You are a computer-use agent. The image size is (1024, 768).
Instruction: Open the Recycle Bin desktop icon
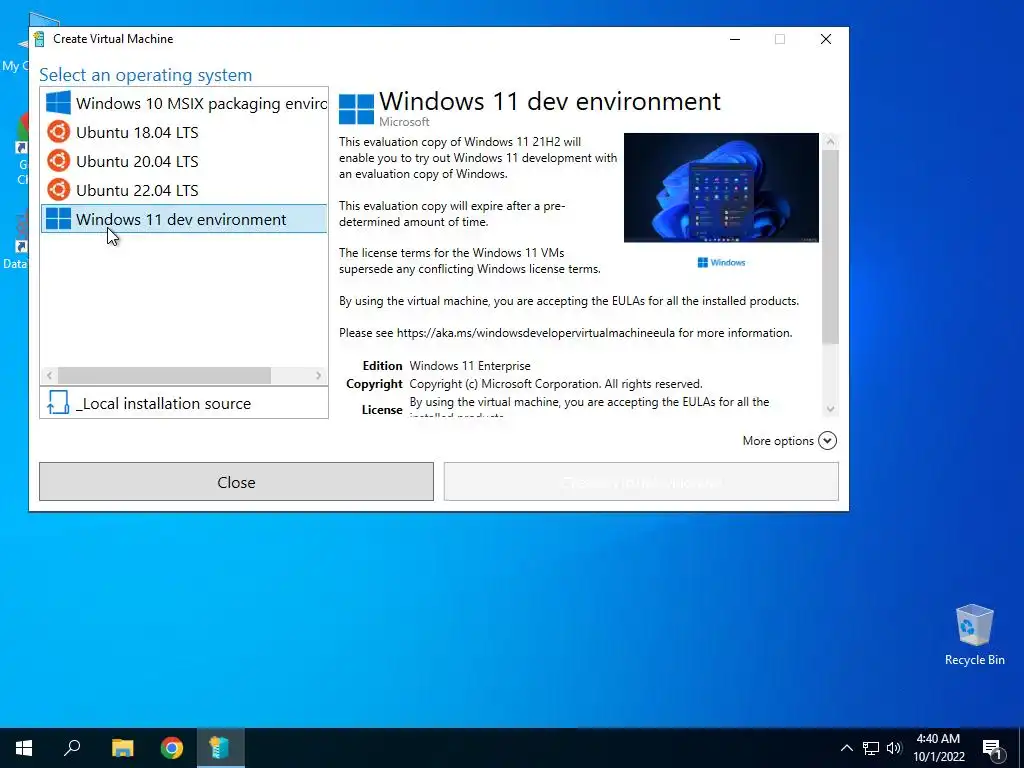(974, 635)
